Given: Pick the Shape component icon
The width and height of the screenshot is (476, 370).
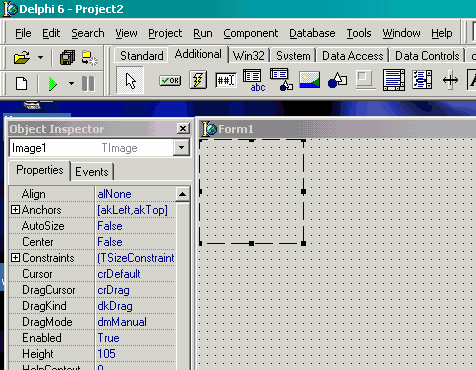Looking at the screenshot, I should pyautogui.click(x=337, y=80).
